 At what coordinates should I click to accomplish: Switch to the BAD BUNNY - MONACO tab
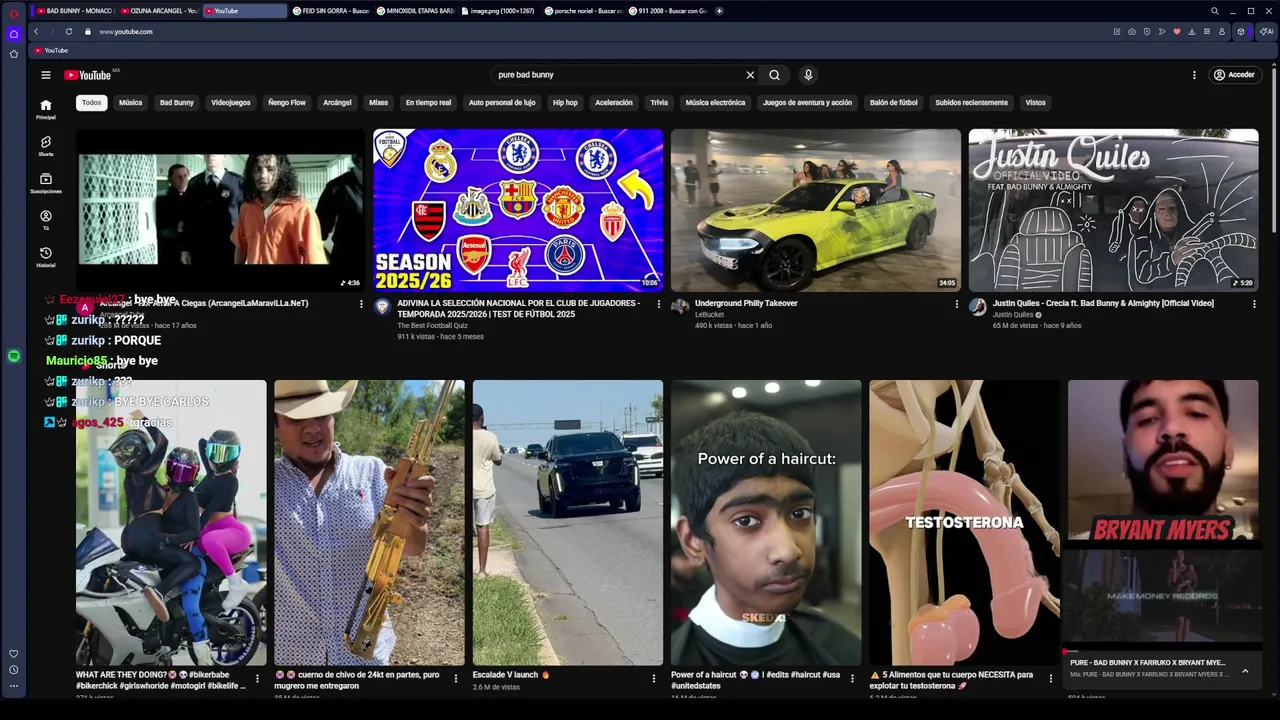[75, 11]
